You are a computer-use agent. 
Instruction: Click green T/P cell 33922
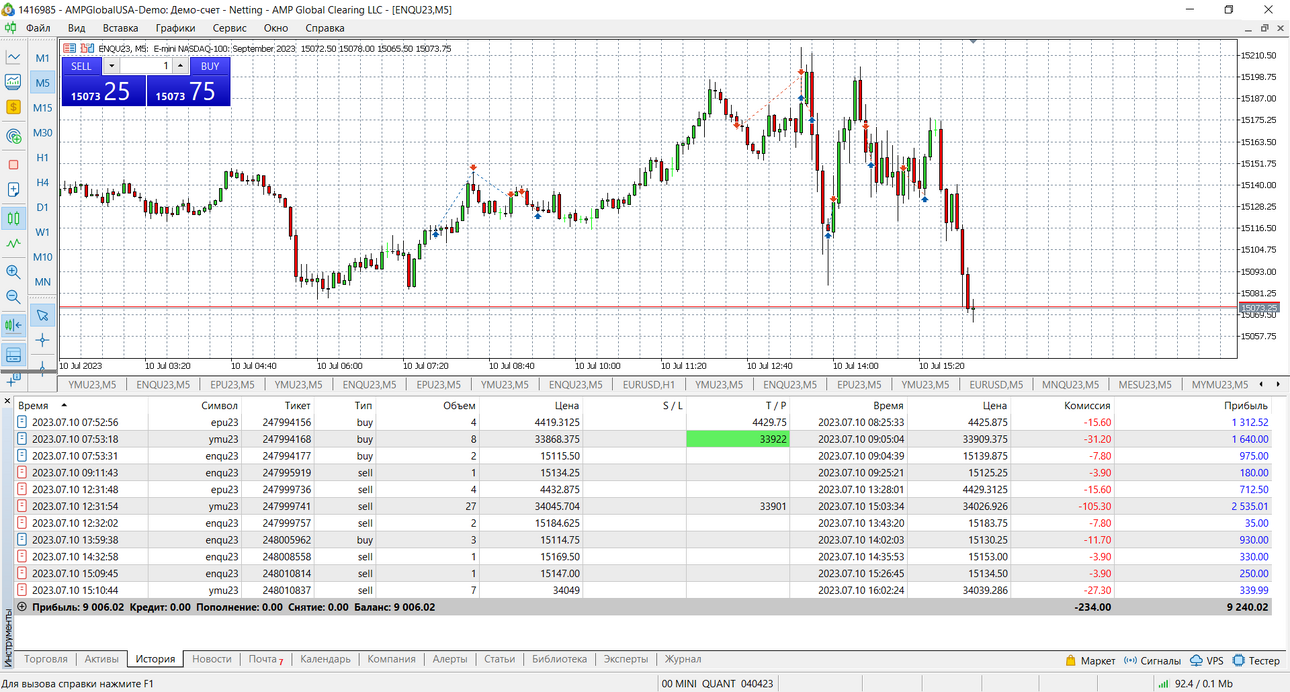point(738,439)
